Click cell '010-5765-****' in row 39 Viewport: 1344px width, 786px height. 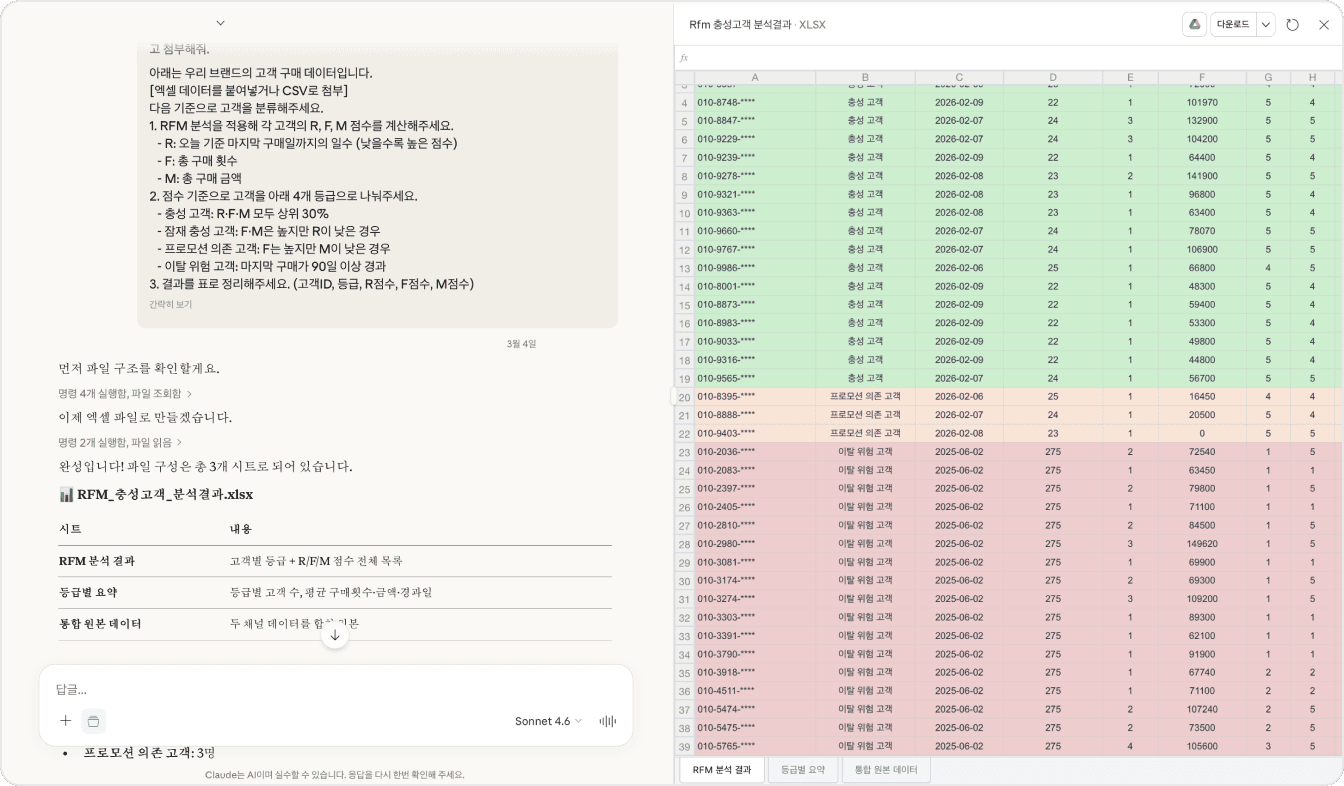coord(755,746)
